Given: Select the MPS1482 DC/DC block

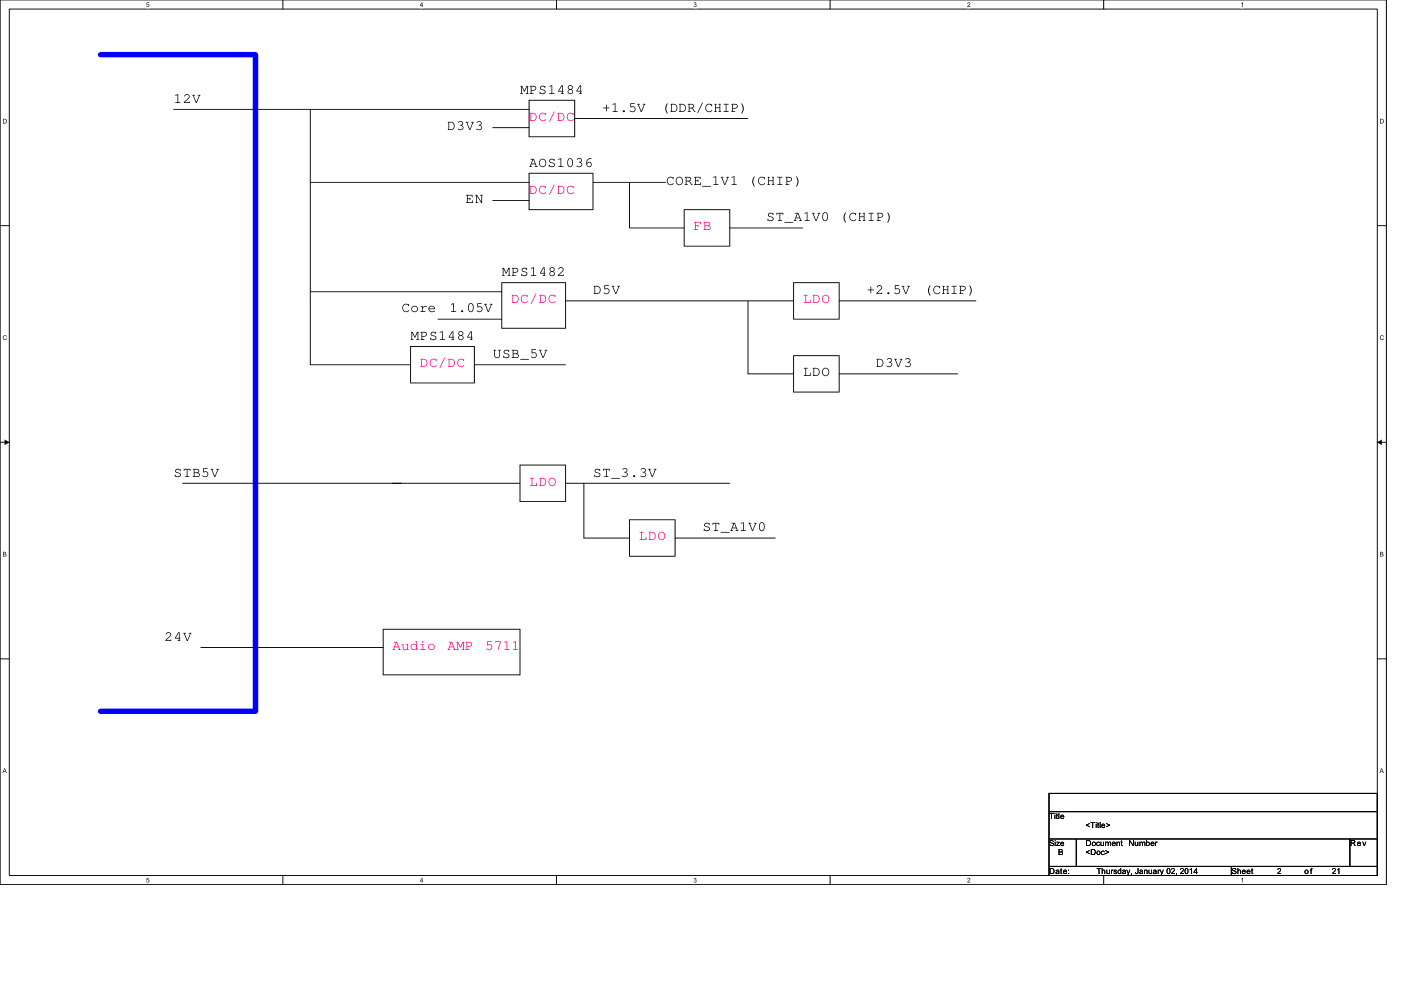Looking at the screenshot, I should 533,305.
